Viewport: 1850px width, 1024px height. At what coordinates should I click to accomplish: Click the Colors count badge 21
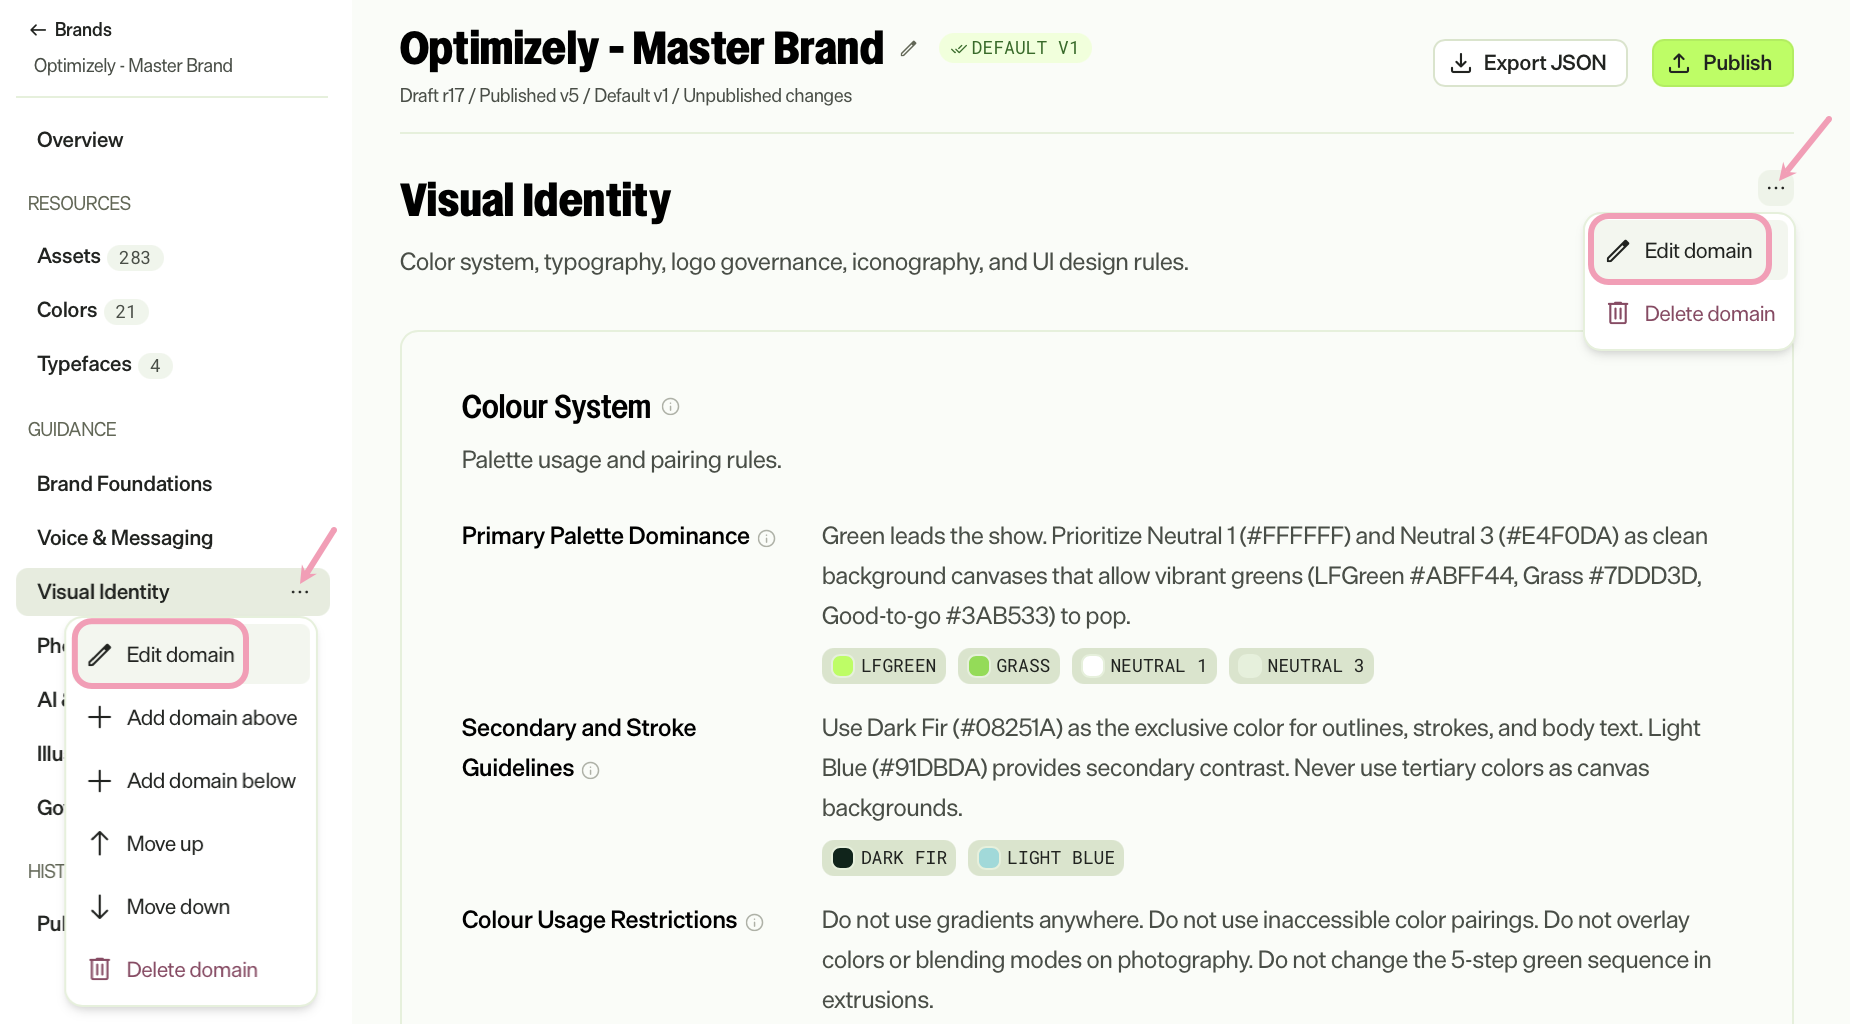(x=125, y=312)
